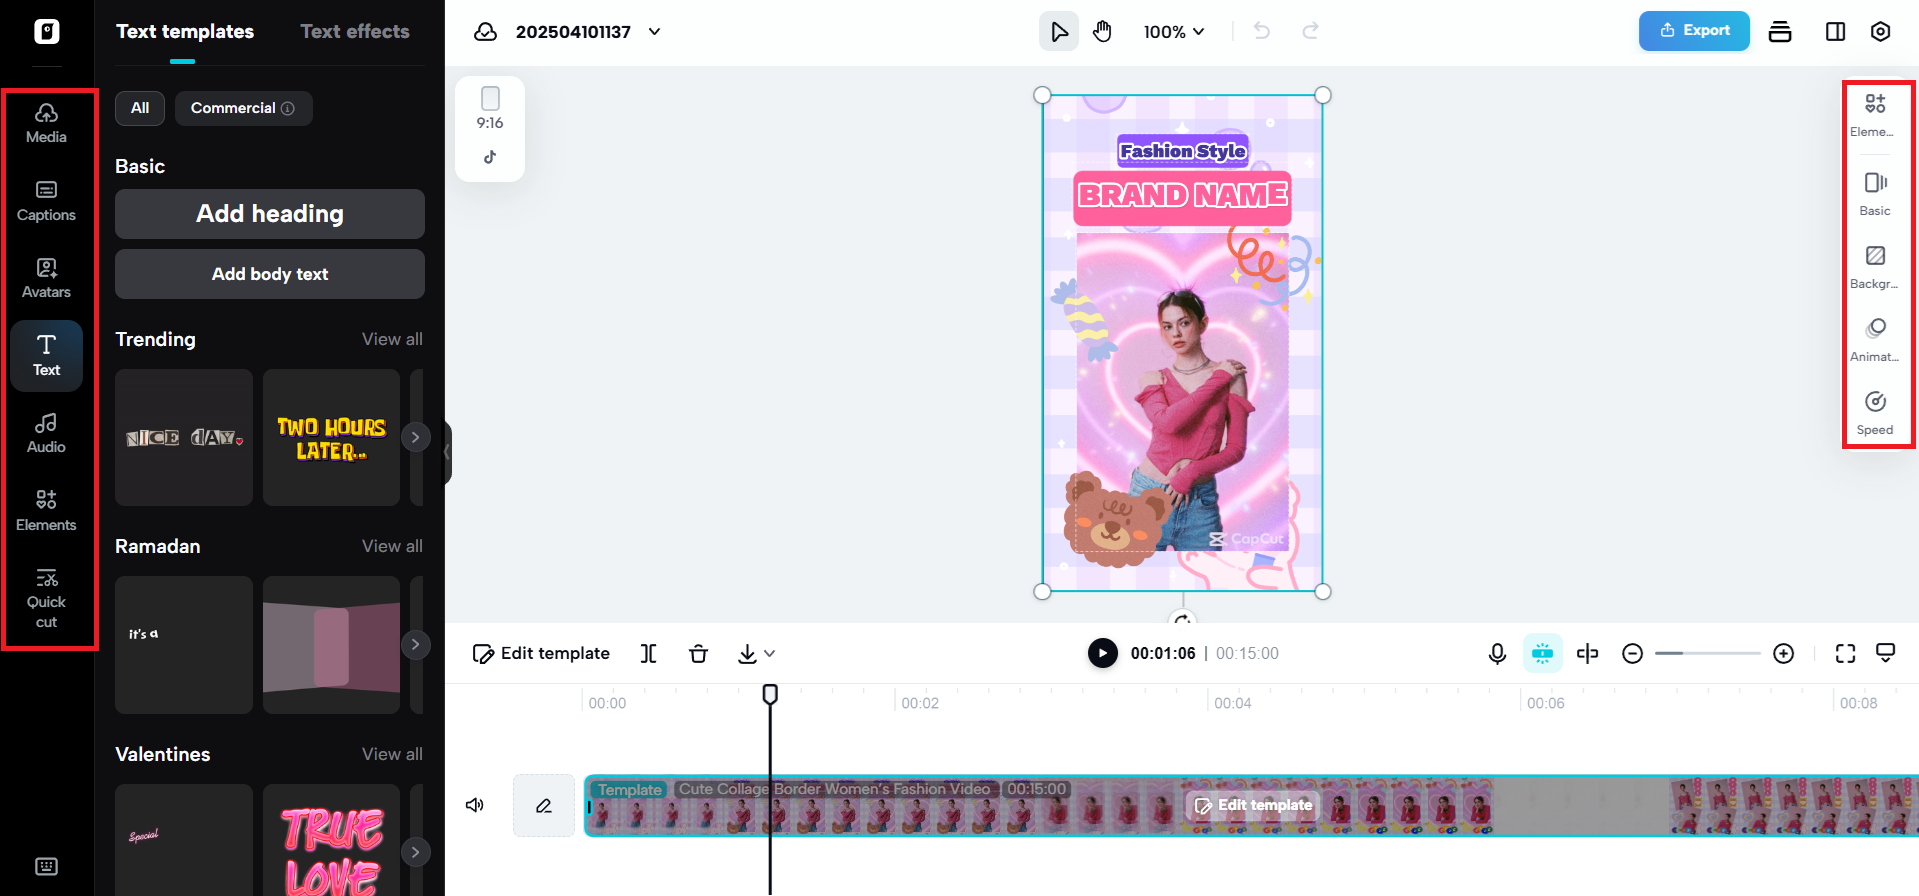
Task: Mute the timeline track audio
Action: pyautogui.click(x=475, y=805)
